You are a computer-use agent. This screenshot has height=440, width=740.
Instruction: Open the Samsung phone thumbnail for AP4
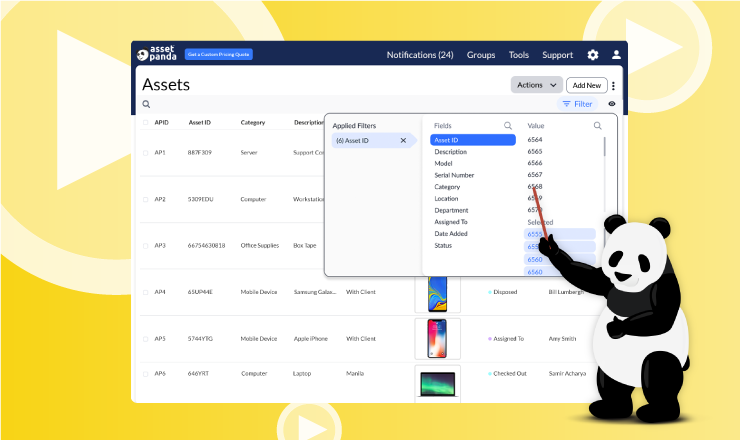[x=437, y=294]
